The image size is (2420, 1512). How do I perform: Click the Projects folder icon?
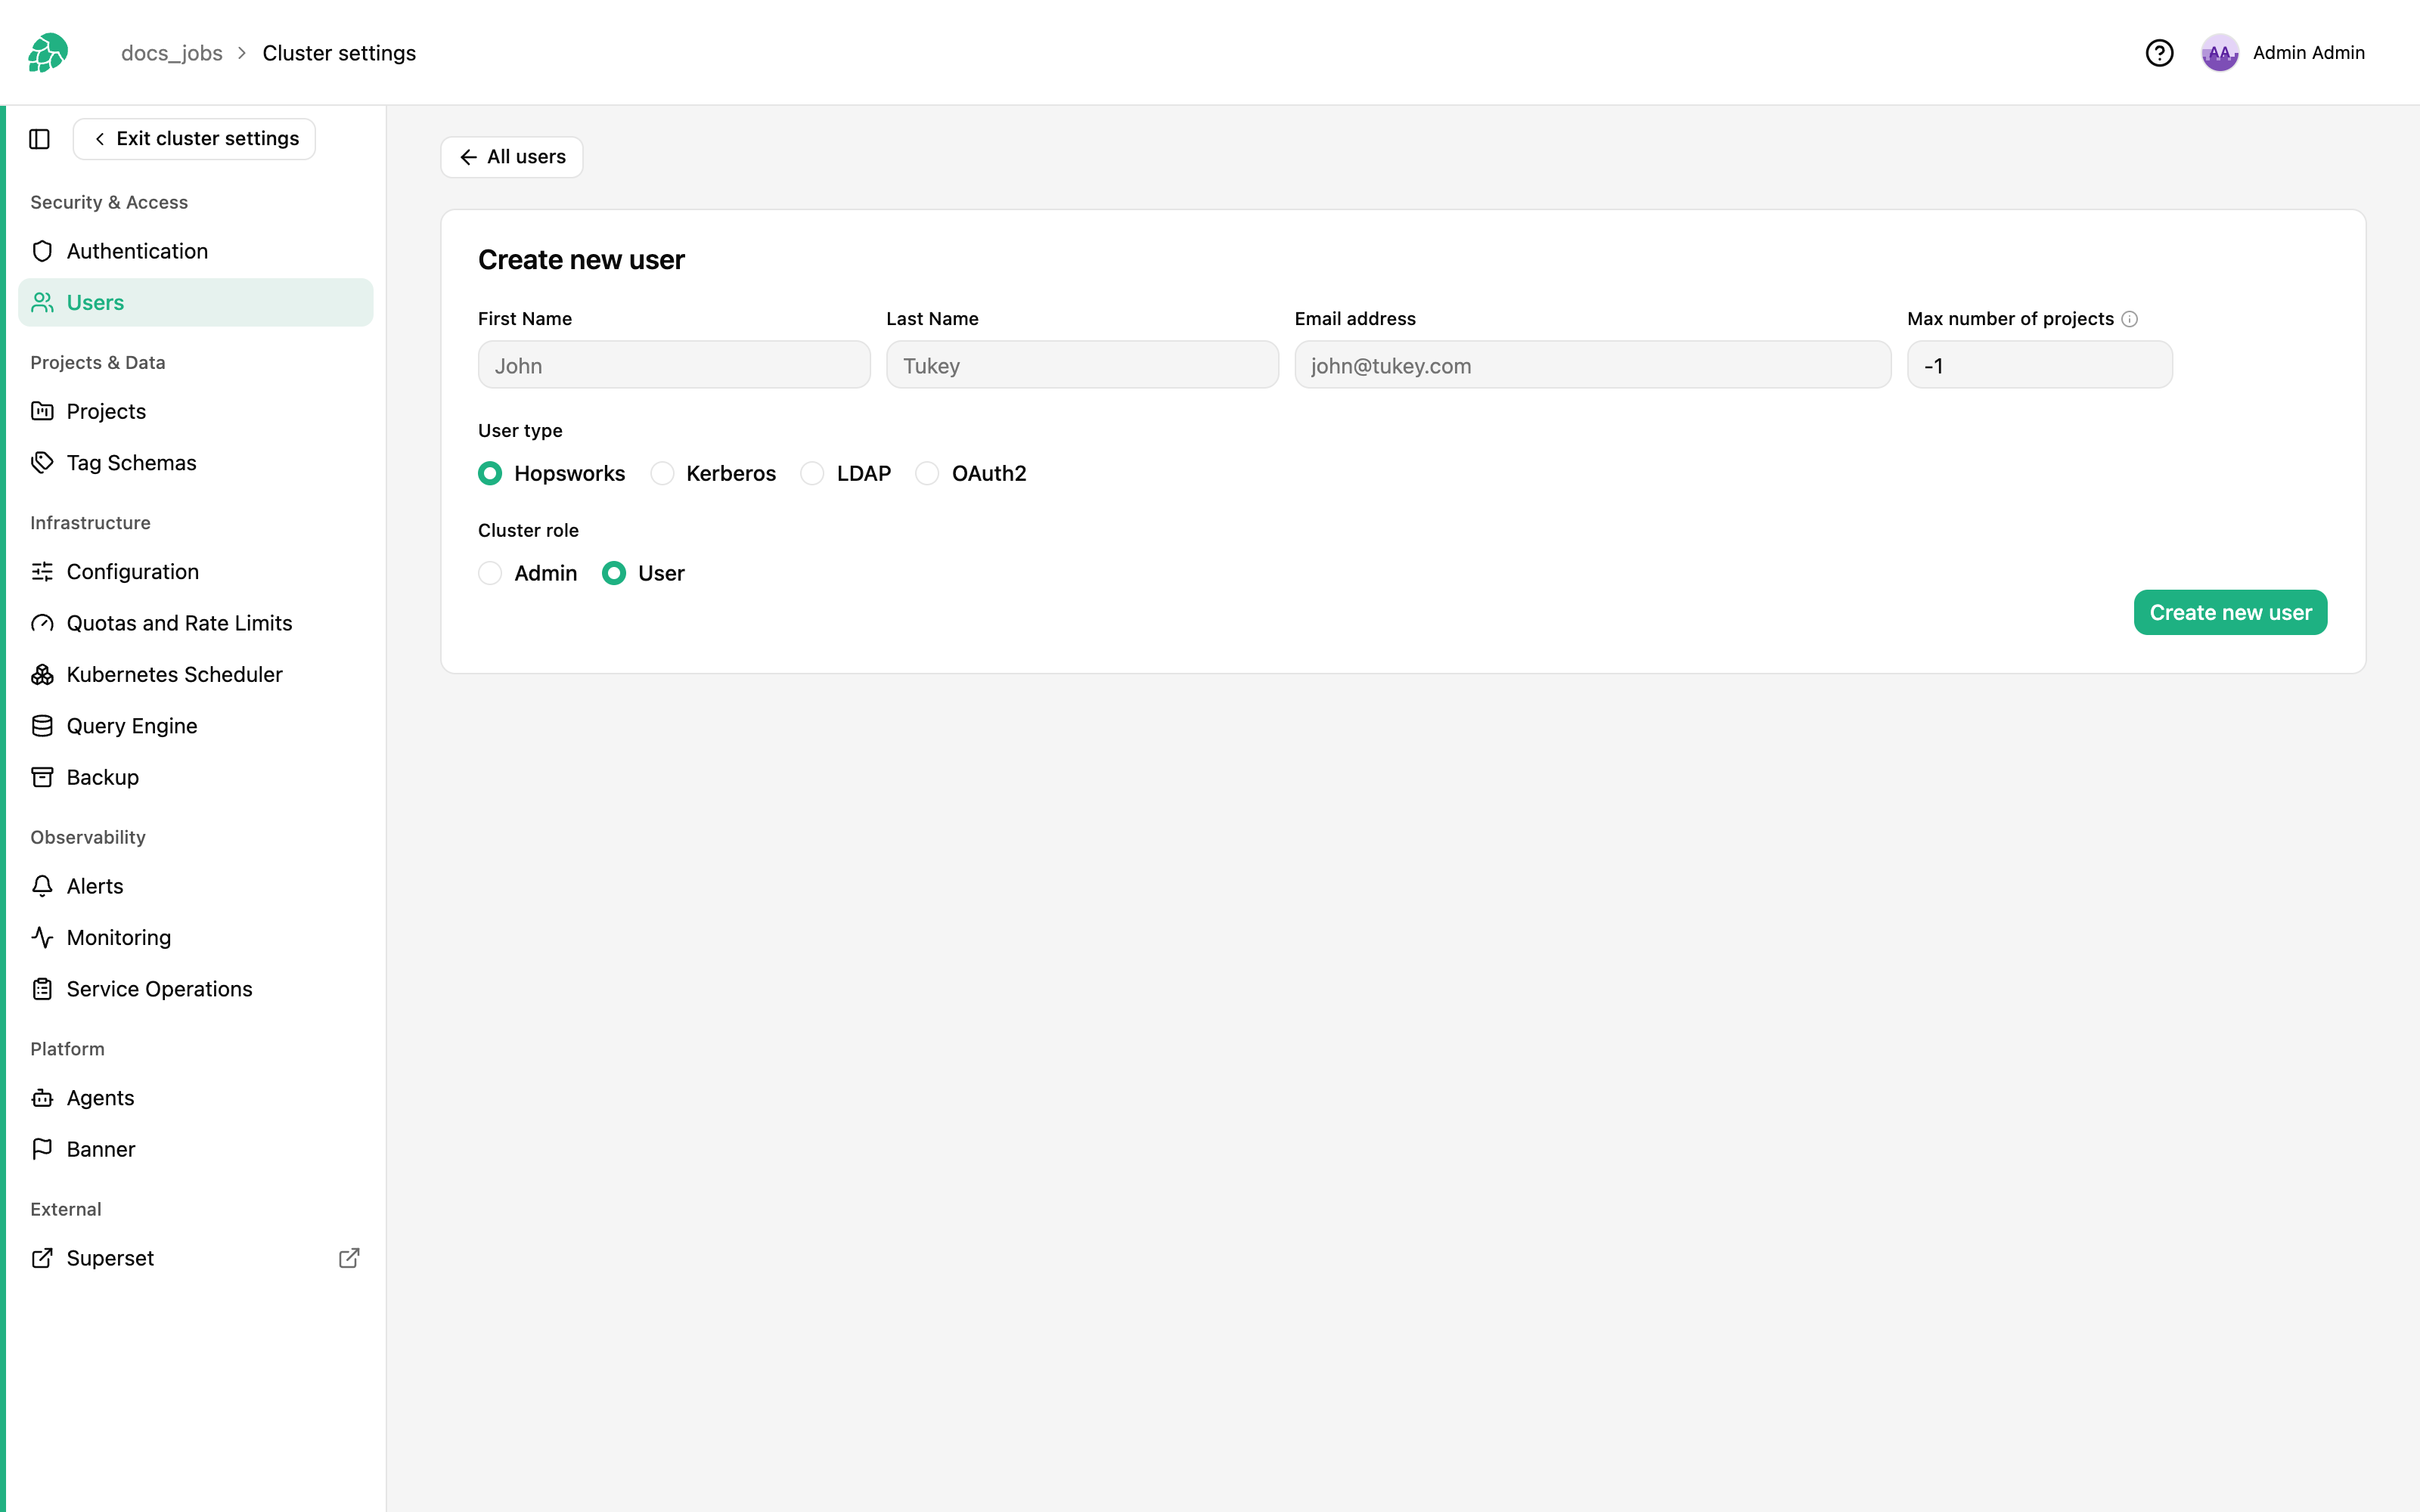click(42, 411)
